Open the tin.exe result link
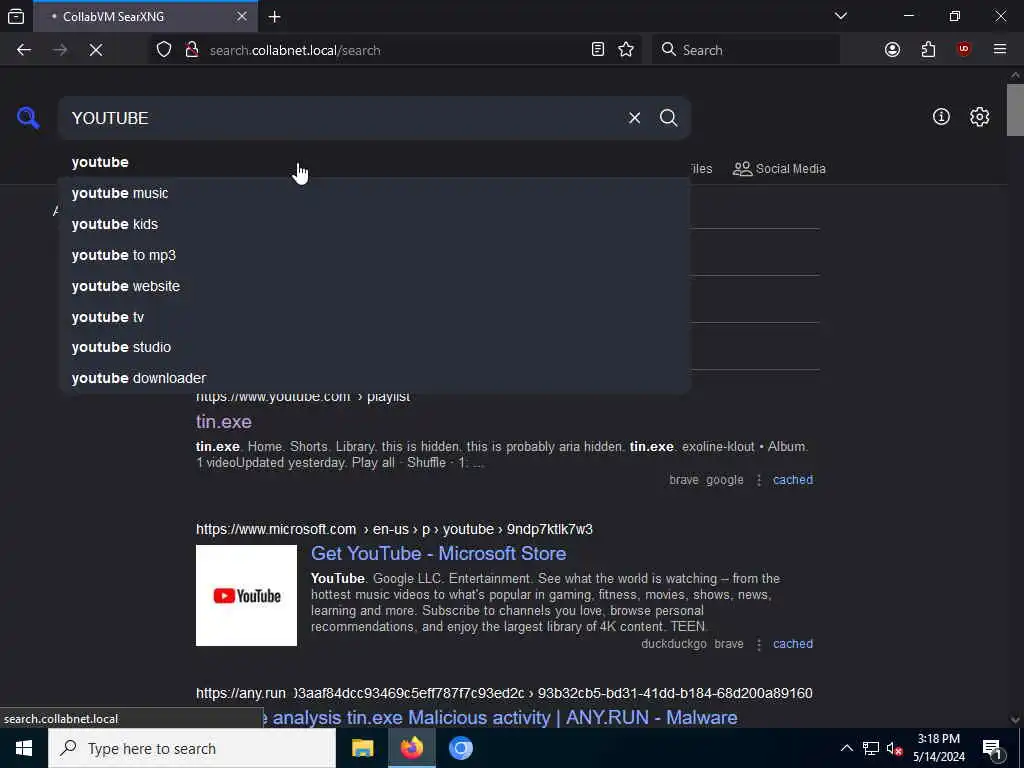This screenshot has width=1024, height=768. 224,421
